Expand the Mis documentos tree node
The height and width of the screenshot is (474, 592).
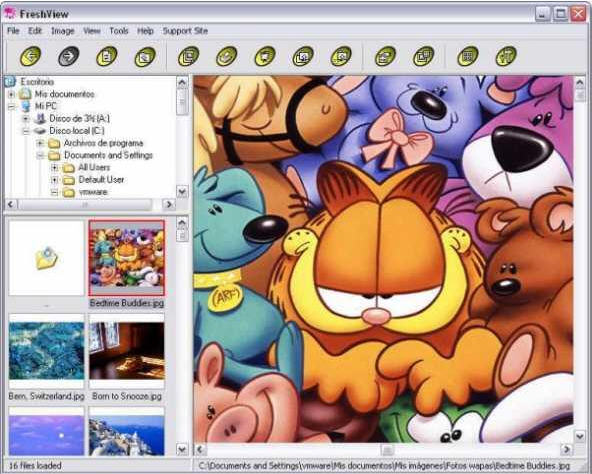[x=11, y=94]
